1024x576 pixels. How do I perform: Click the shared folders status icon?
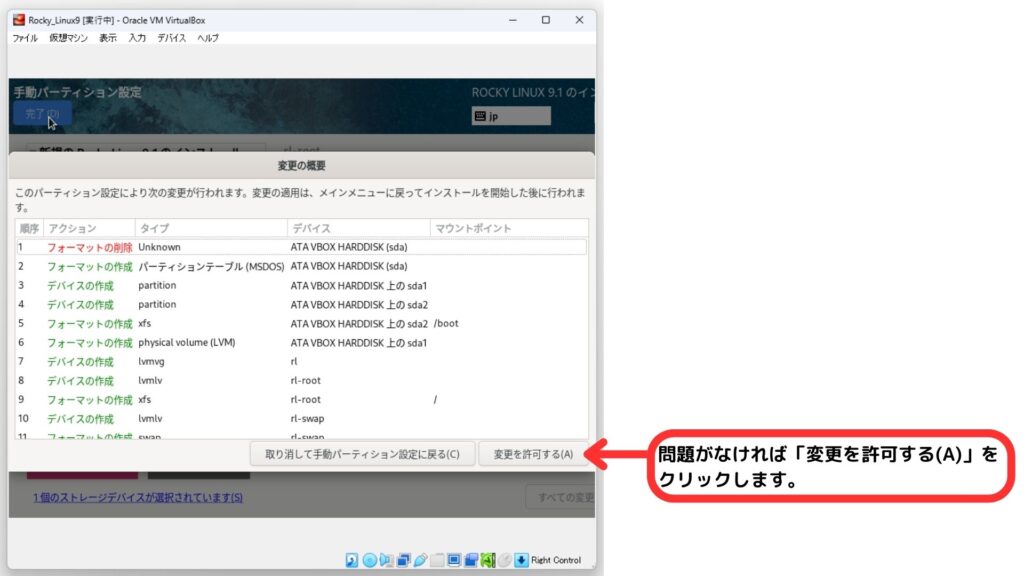(437, 560)
